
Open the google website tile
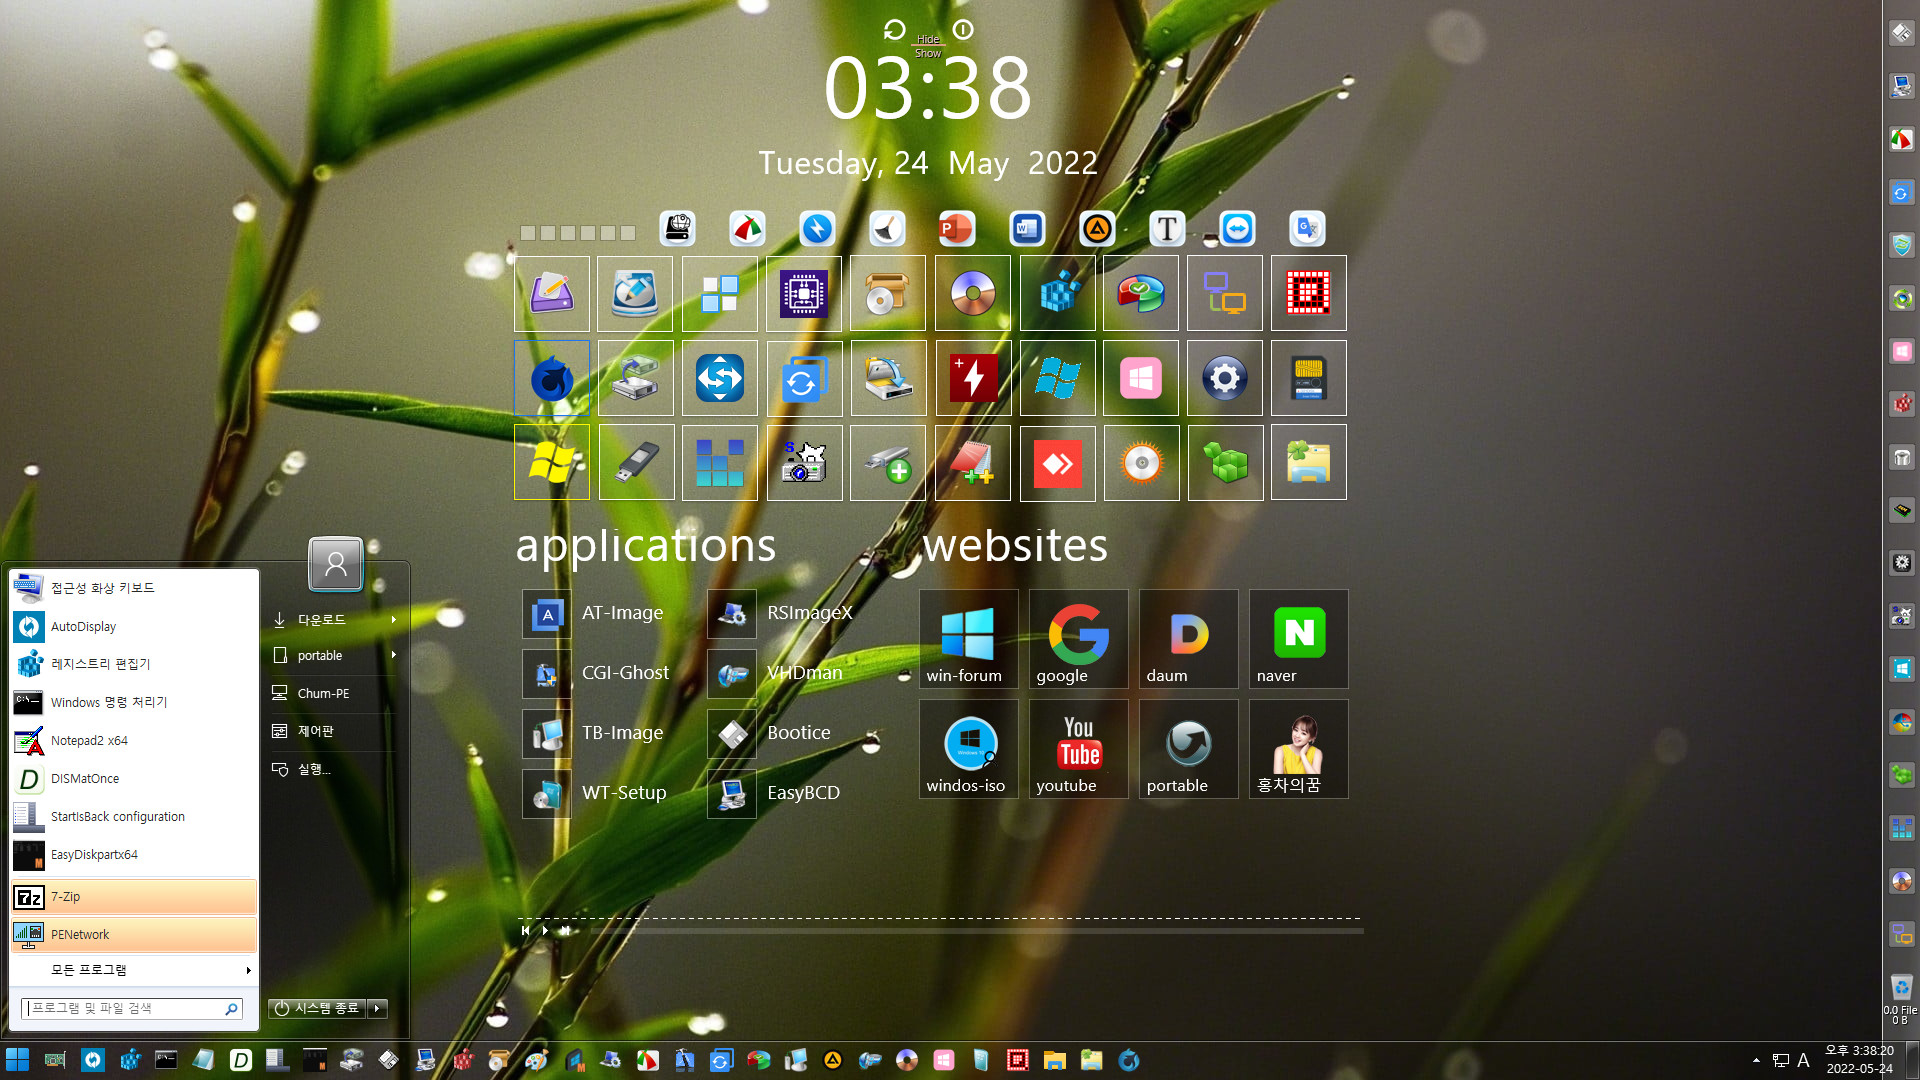click(1078, 639)
